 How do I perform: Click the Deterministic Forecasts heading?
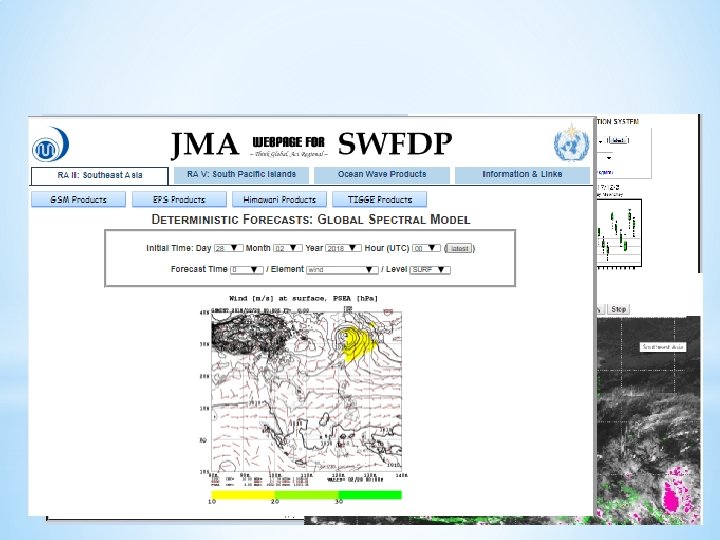pyautogui.click(x=311, y=219)
